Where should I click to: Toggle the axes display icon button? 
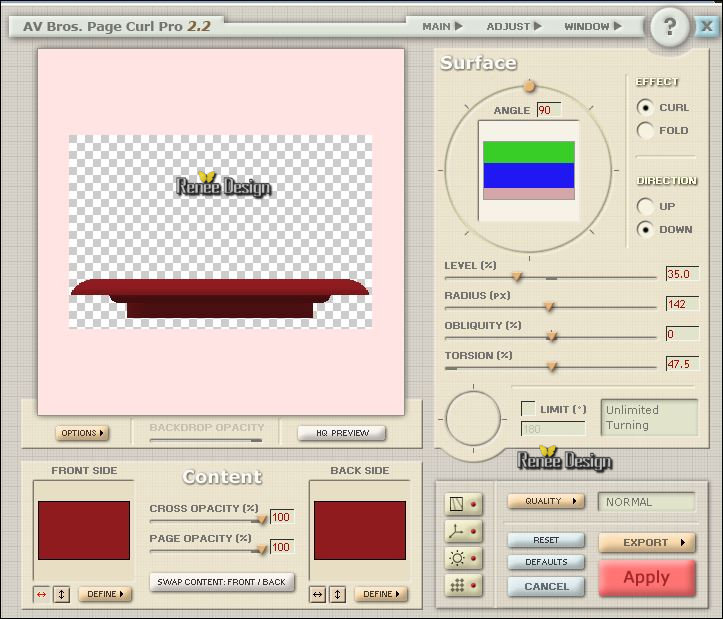tap(463, 531)
